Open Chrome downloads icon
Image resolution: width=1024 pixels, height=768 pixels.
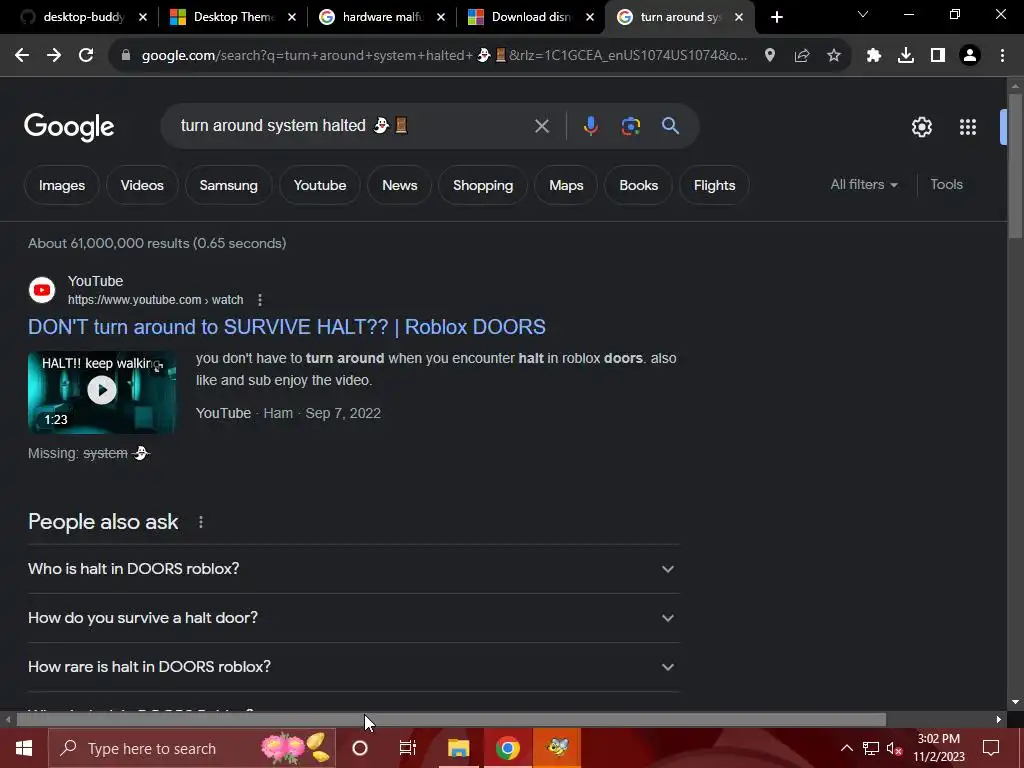point(906,56)
